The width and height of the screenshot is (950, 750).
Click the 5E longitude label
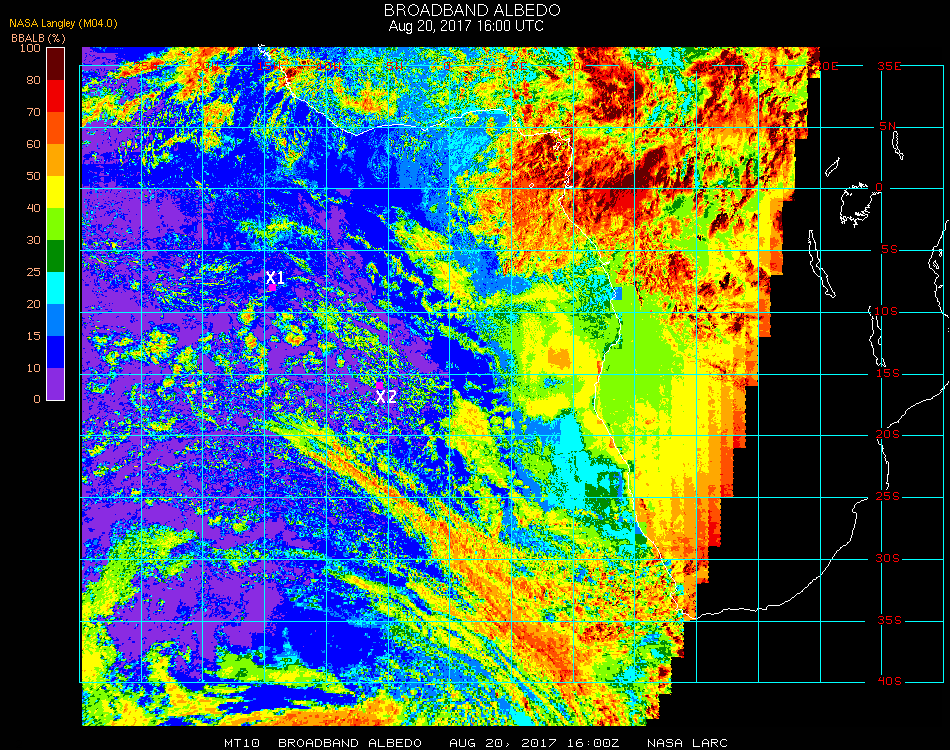(x=518, y=66)
